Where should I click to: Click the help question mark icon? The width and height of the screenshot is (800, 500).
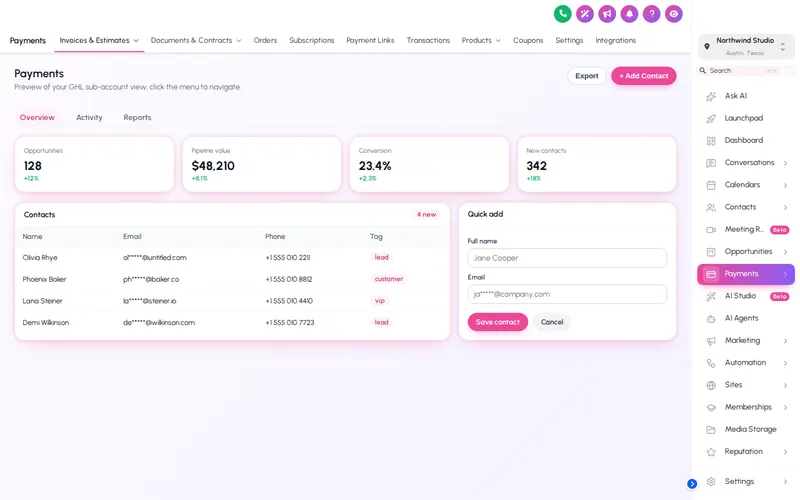[x=652, y=14]
